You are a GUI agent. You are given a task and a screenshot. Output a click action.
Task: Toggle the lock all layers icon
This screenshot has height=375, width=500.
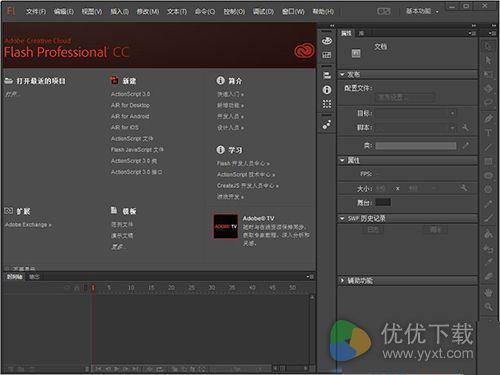pos(76,287)
